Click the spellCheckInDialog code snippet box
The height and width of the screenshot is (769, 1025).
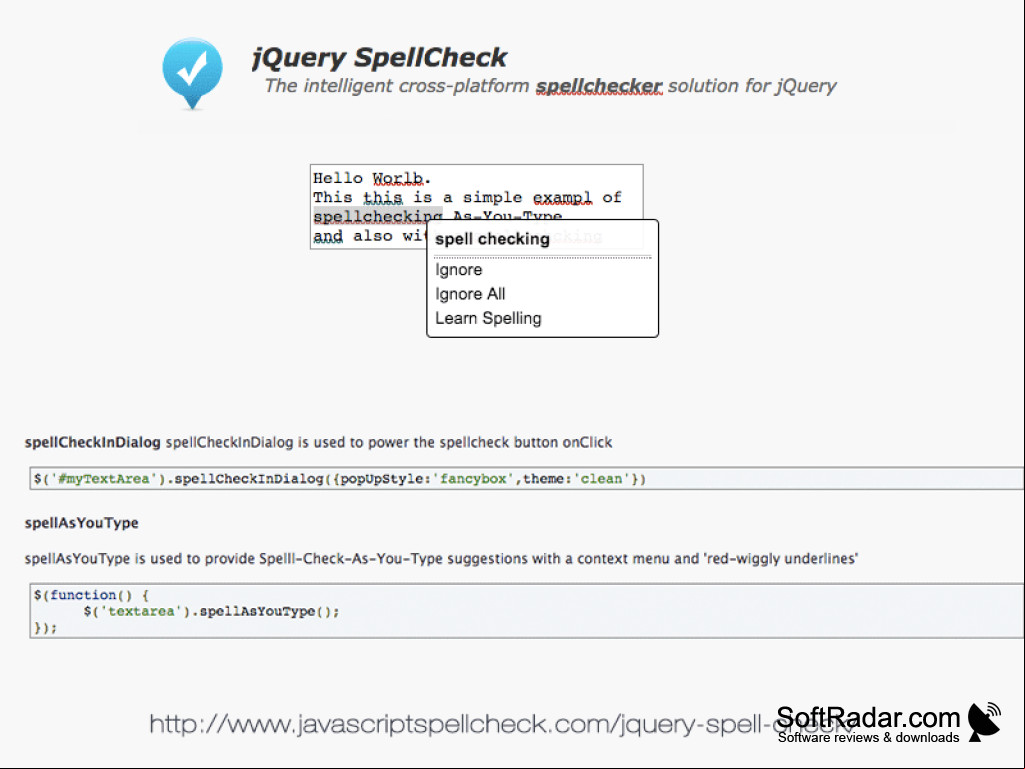click(527, 479)
